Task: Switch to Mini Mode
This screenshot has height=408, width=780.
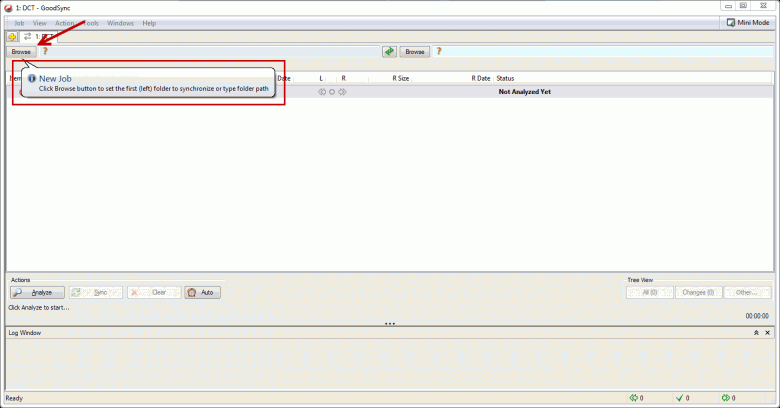Action: coord(748,23)
